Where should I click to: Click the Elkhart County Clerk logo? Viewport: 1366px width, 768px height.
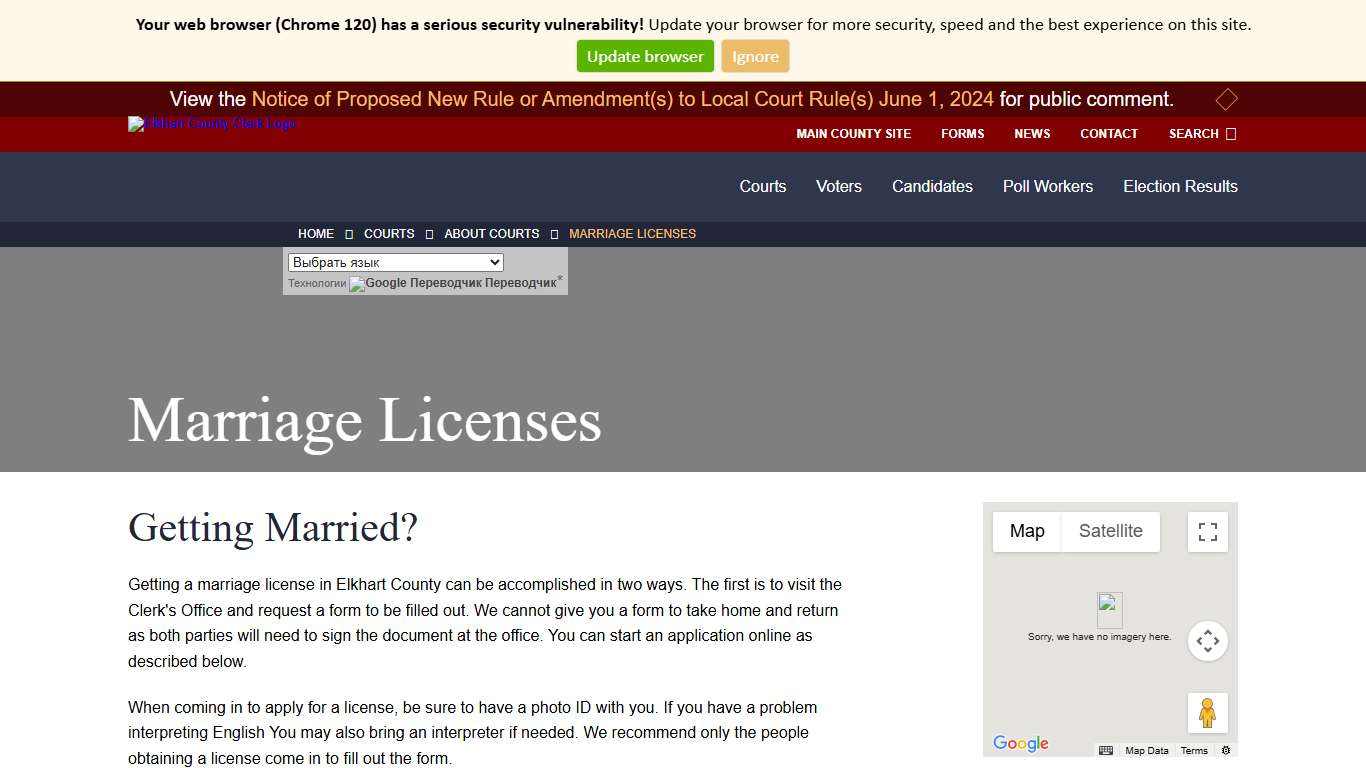point(212,124)
